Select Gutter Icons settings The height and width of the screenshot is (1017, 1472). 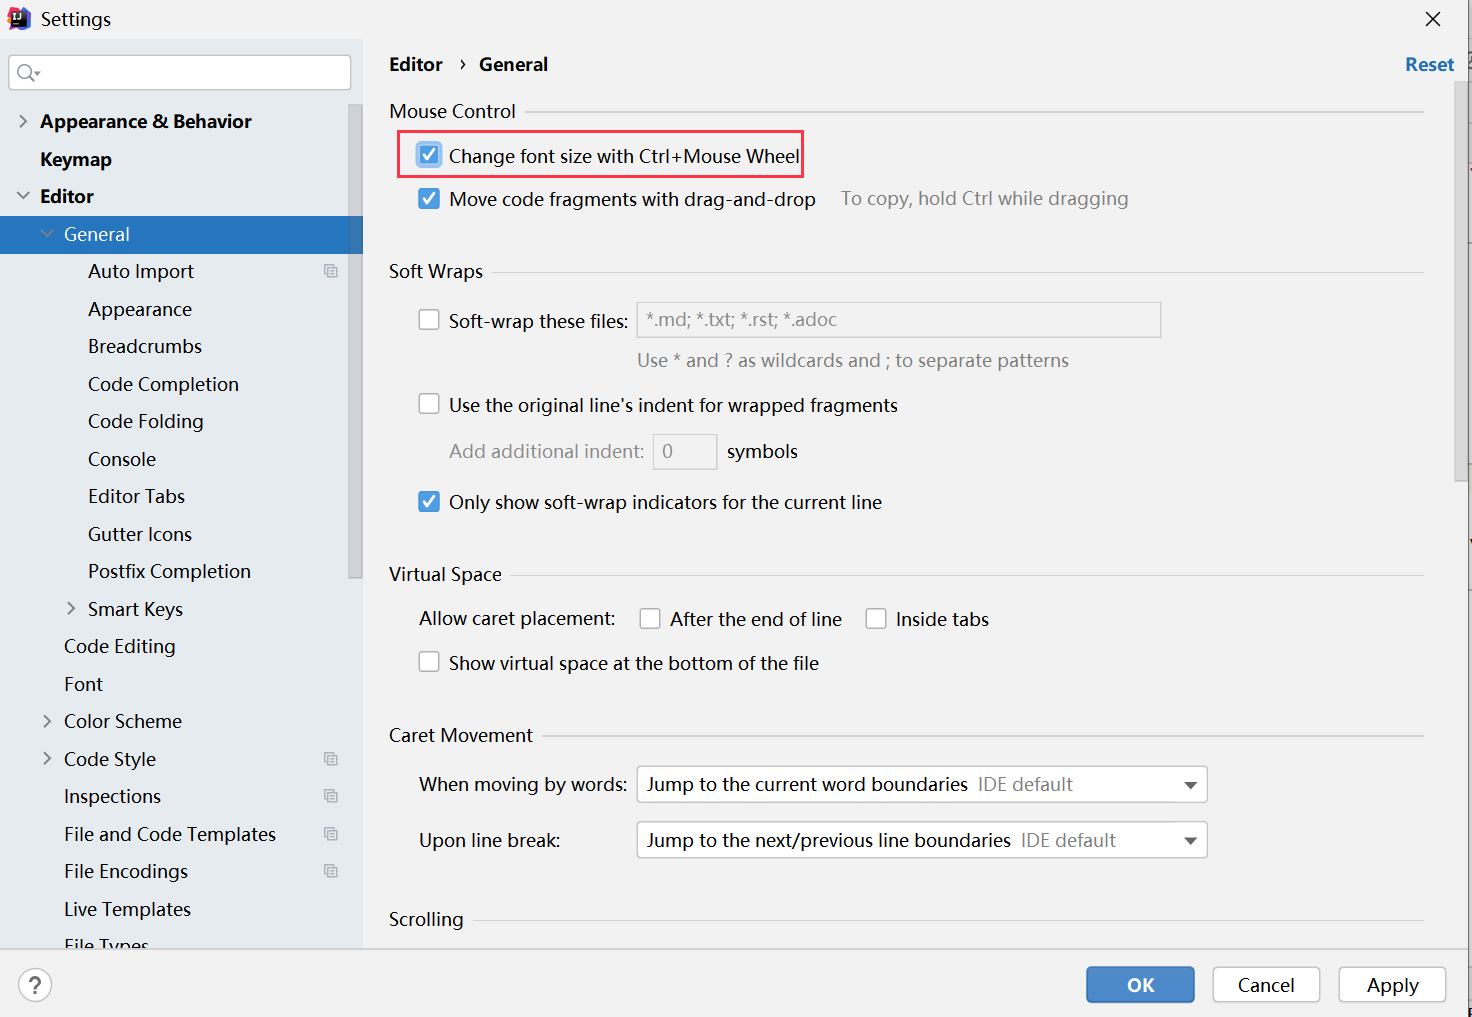click(140, 534)
